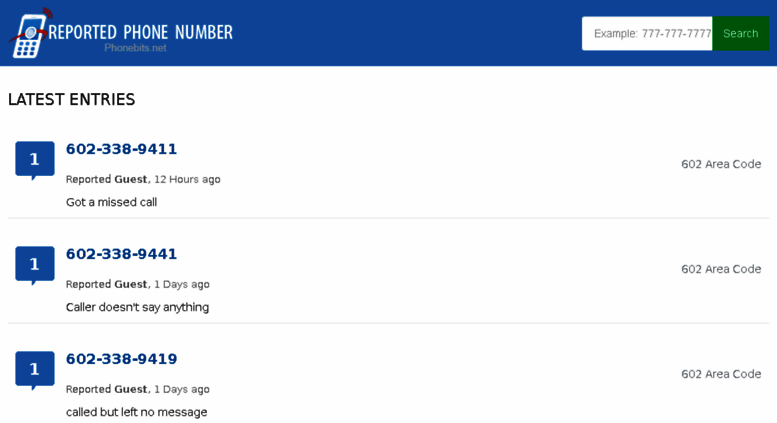Open 602 Area Code link beside 602-338-9441
The image size is (777, 423).
point(721,269)
